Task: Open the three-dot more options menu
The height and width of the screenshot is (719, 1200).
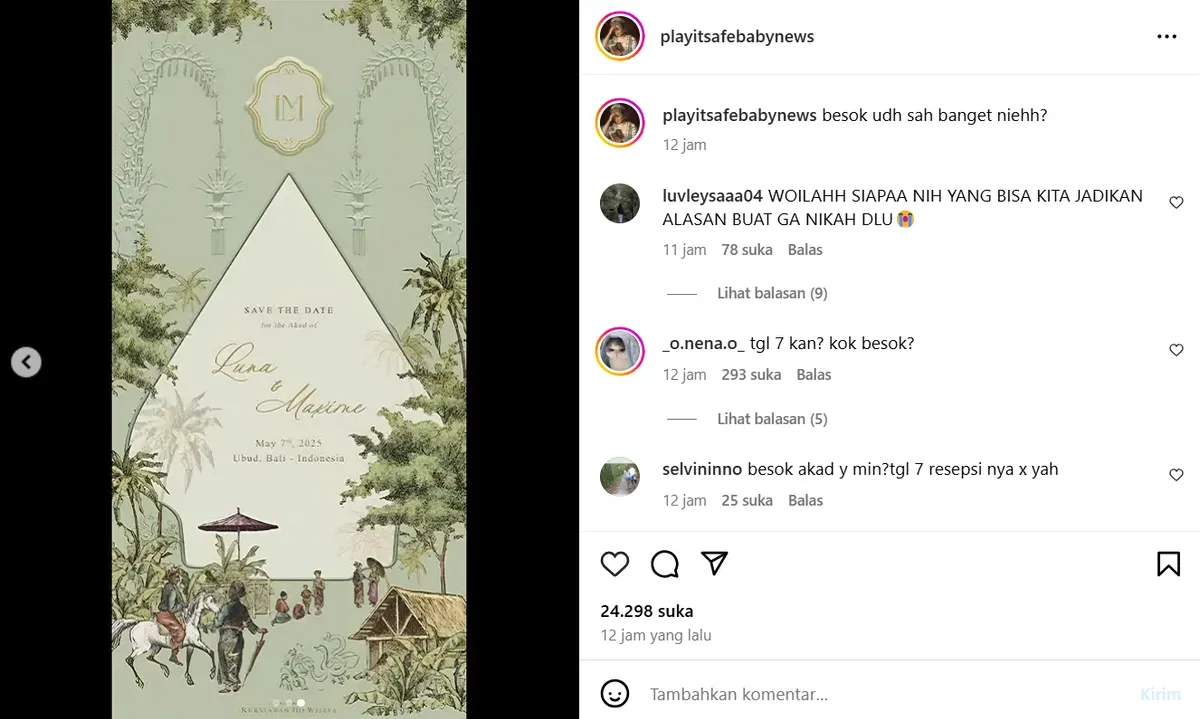Action: [1167, 36]
